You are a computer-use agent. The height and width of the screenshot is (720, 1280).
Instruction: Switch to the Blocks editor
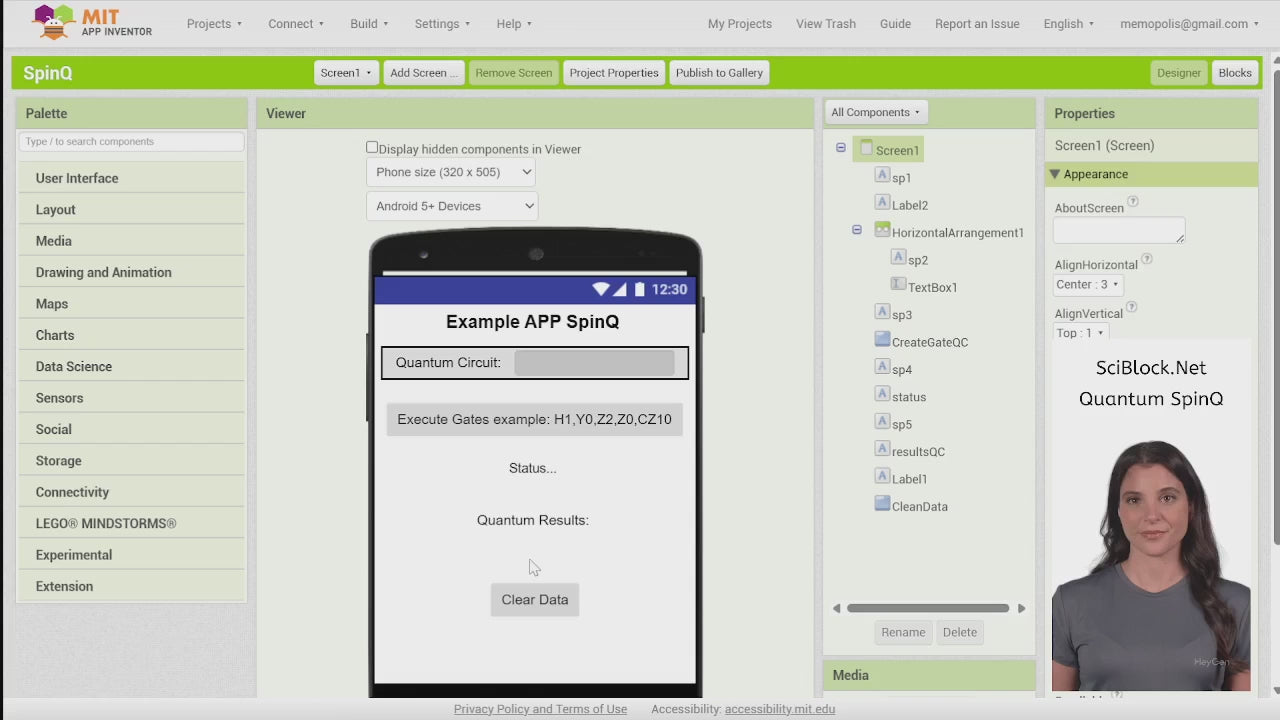[1234, 73]
